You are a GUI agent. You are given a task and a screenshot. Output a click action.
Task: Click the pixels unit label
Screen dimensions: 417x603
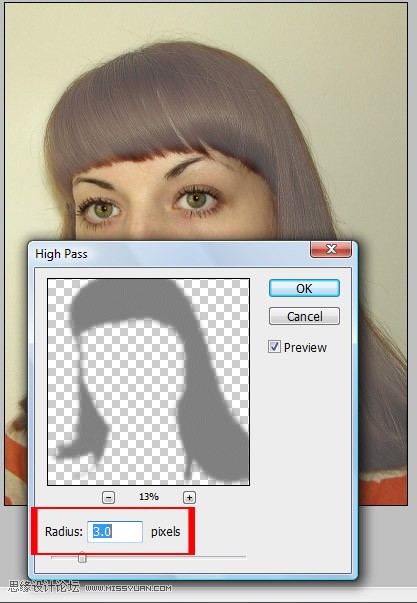coord(165,532)
